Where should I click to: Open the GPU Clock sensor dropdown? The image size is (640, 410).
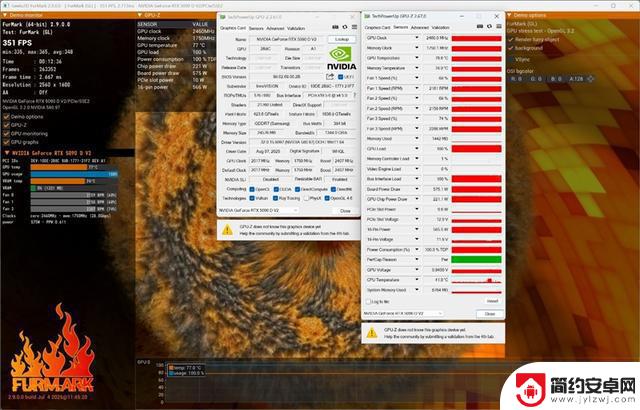[417, 38]
